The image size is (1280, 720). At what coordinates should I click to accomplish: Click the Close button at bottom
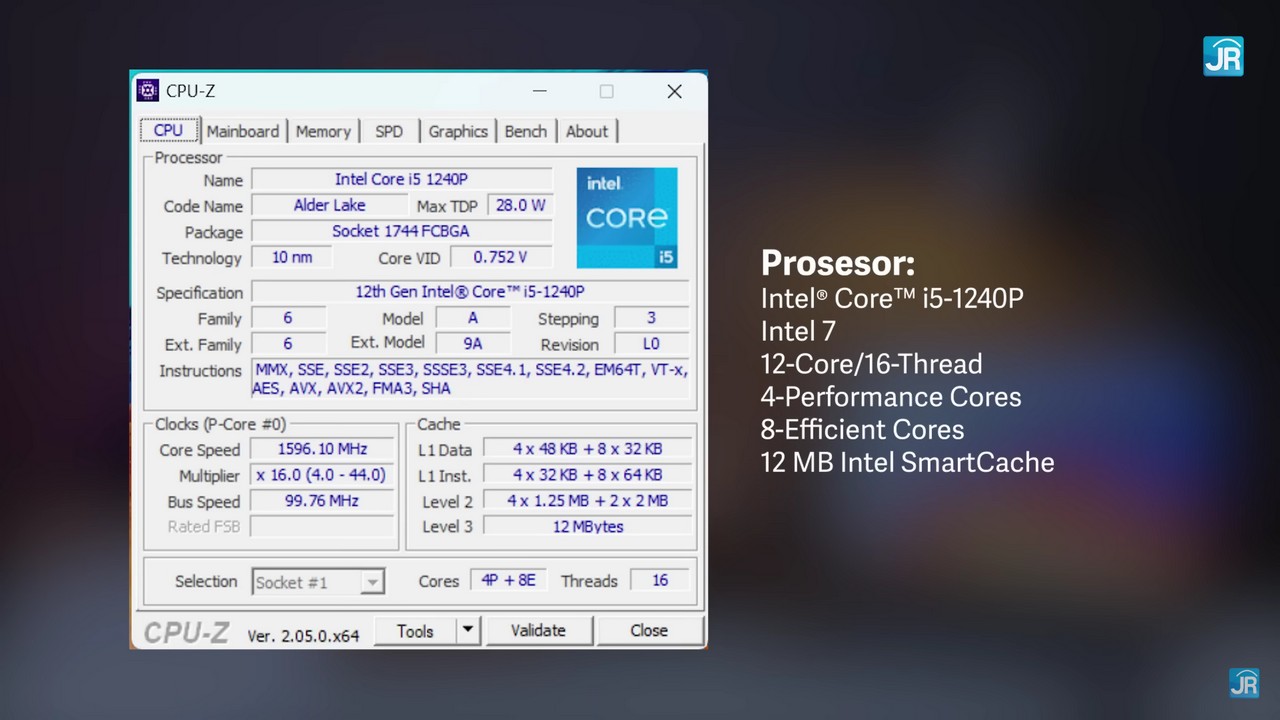(x=649, y=631)
